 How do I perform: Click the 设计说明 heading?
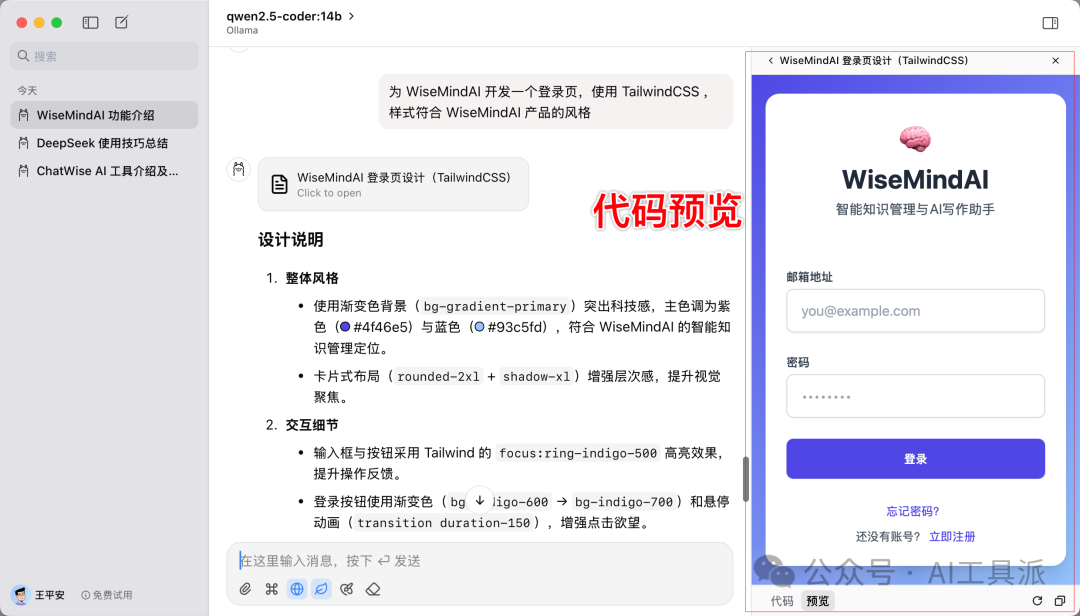(x=291, y=240)
